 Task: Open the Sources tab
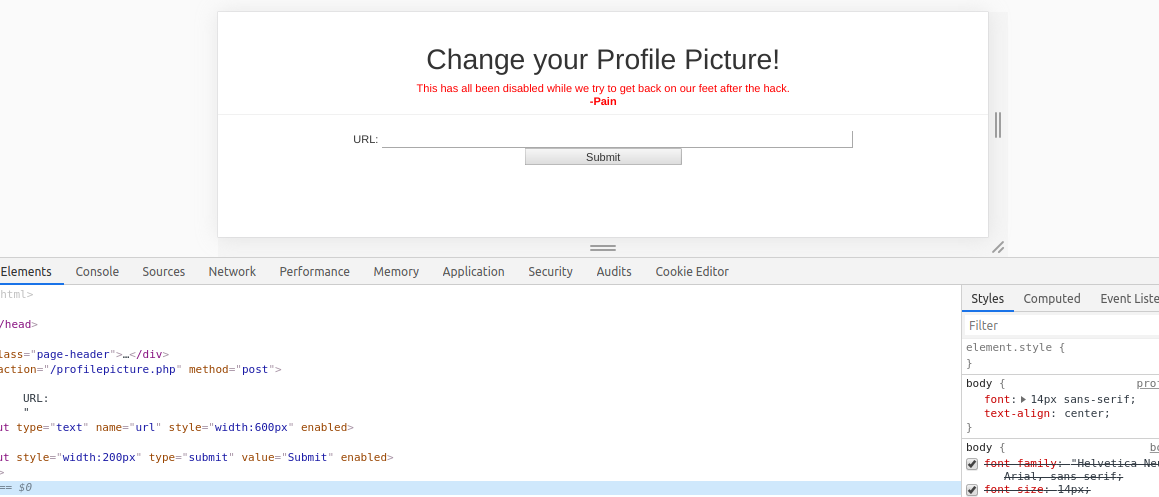click(x=163, y=271)
